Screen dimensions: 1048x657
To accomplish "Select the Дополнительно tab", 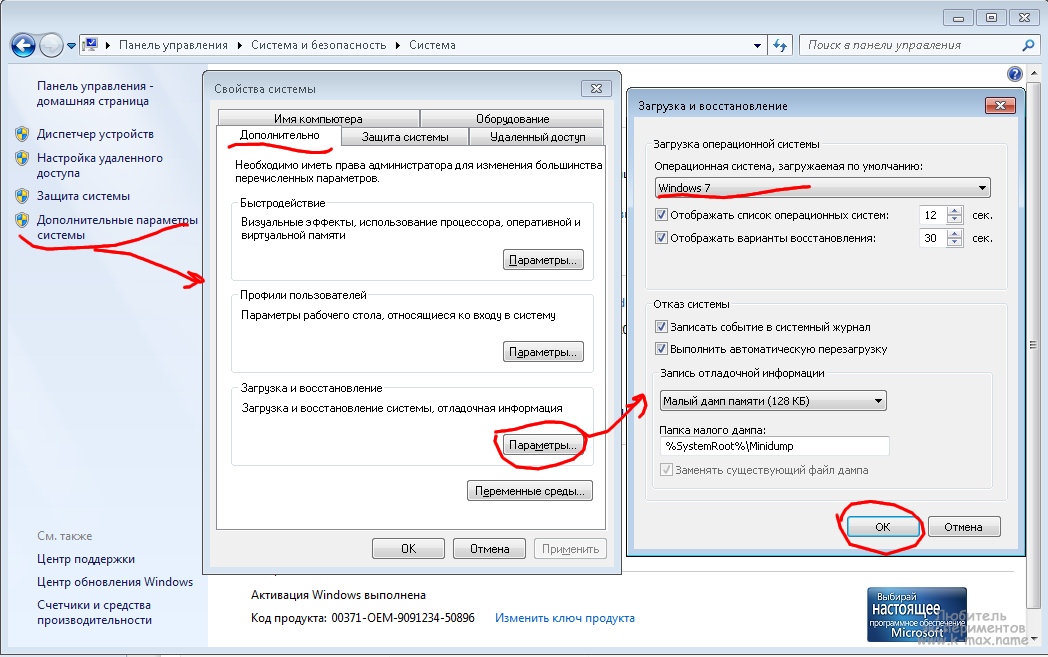I will [279, 135].
